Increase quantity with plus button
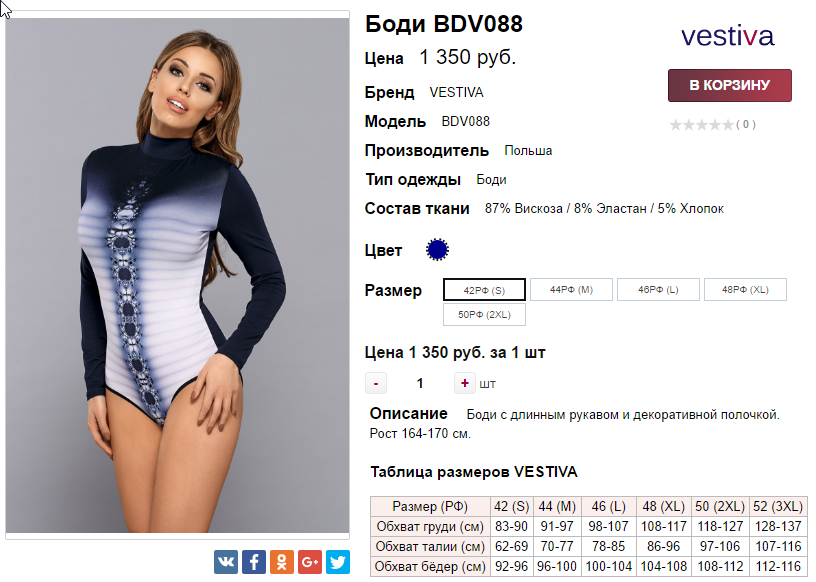 (464, 383)
